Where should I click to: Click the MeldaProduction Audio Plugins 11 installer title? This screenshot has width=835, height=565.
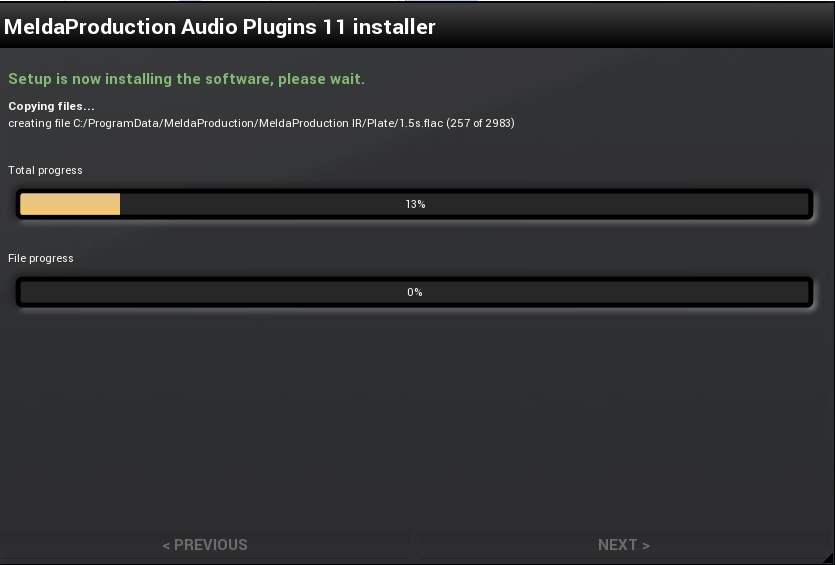pyautogui.click(x=220, y=27)
